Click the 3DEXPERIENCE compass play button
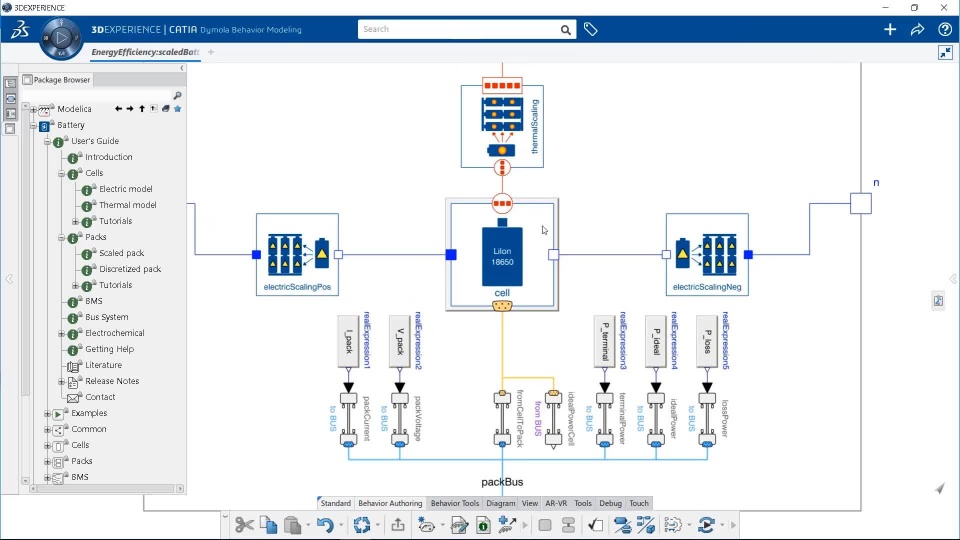 click(x=61, y=38)
